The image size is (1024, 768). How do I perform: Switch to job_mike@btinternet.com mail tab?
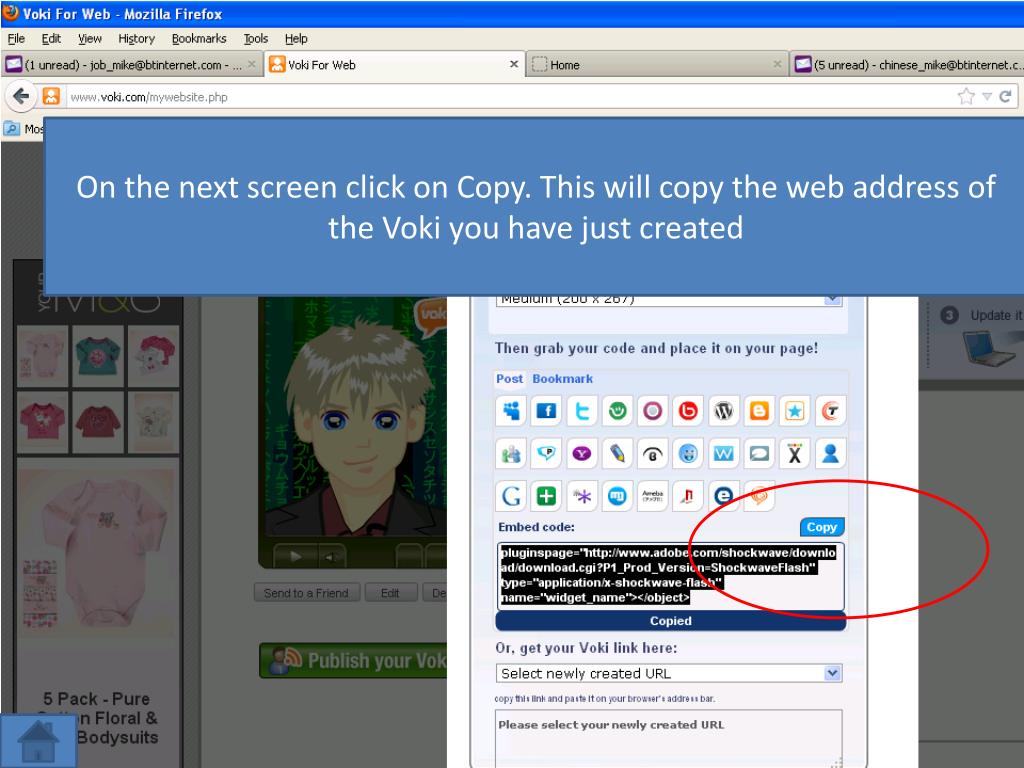[132, 65]
